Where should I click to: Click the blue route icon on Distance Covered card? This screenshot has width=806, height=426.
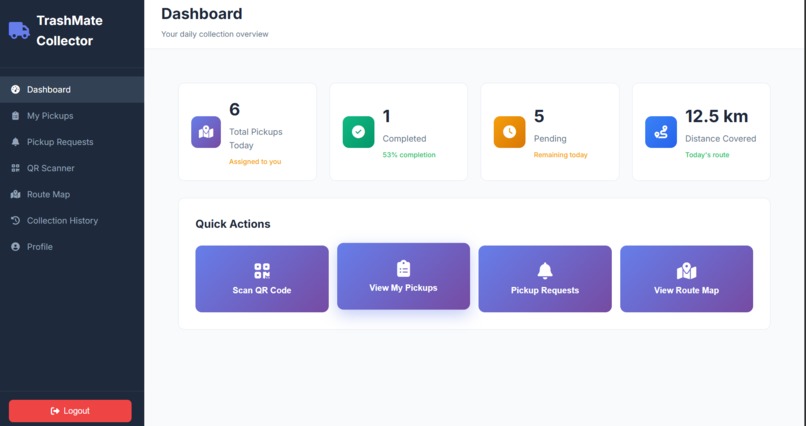point(661,132)
